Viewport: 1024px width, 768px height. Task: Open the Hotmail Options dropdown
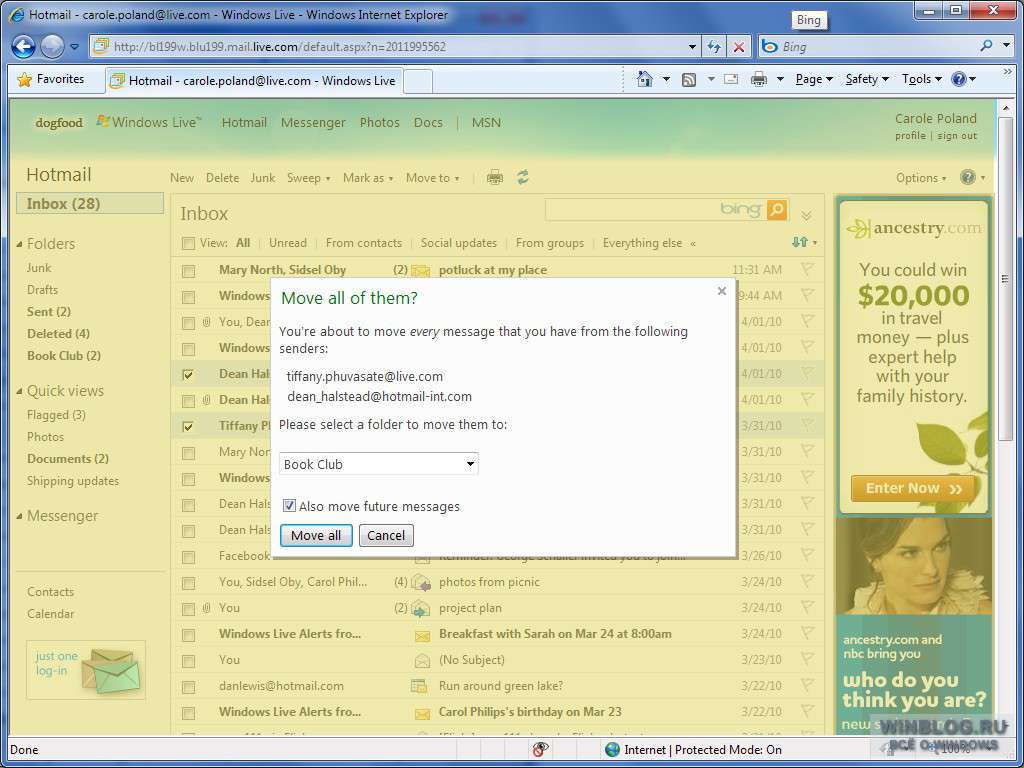[921, 178]
